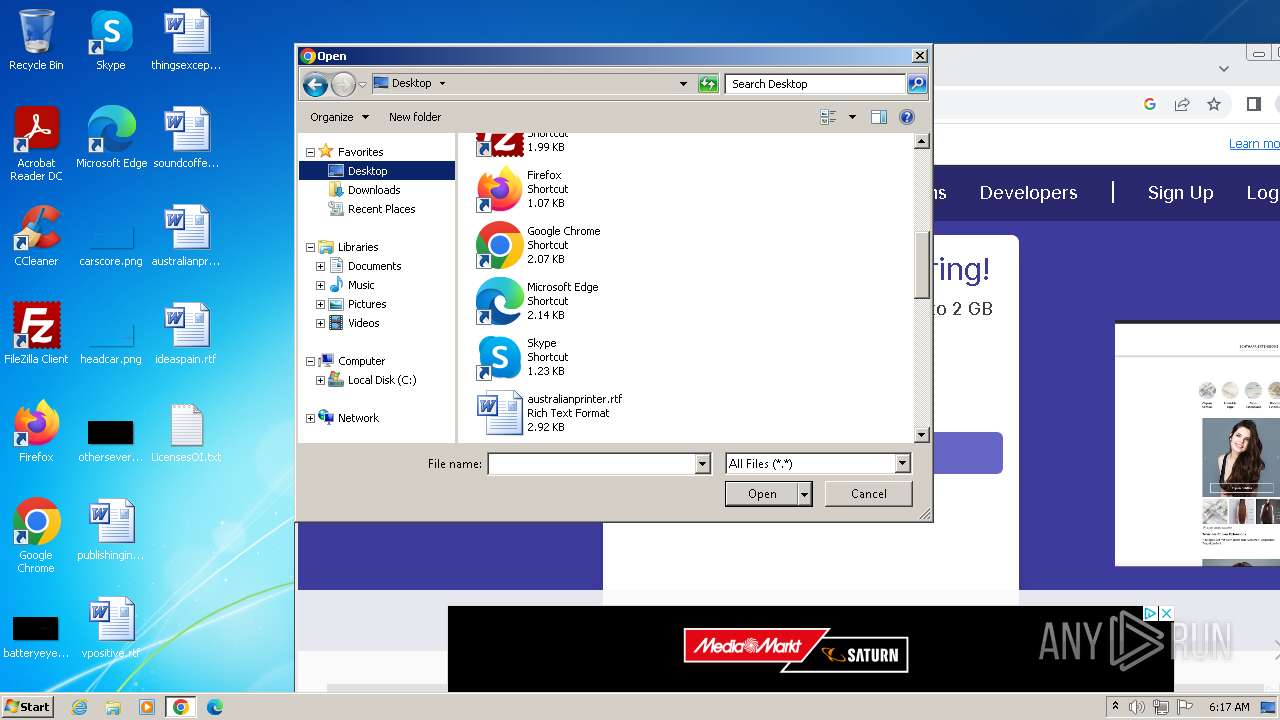
Task: Select Acrobat Reader DC desktop icon
Action: 36,145
